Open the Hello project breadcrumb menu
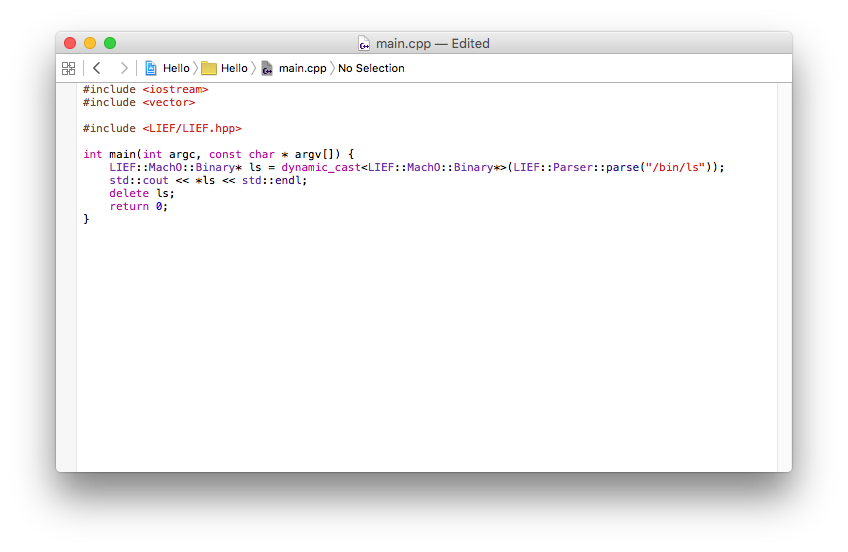The image size is (848, 552). [176, 68]
